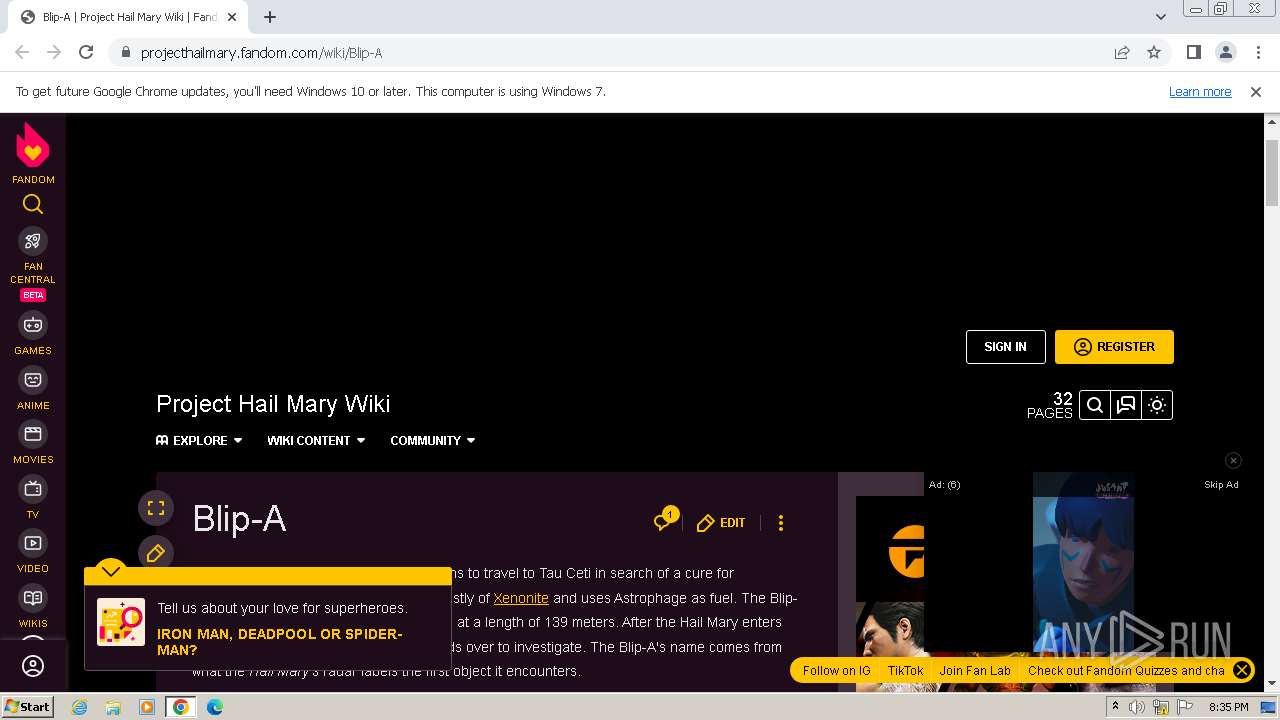The image size is (1280, 720).
Task: Click the round pencil edit shortcut
Action: pos(156,553)
